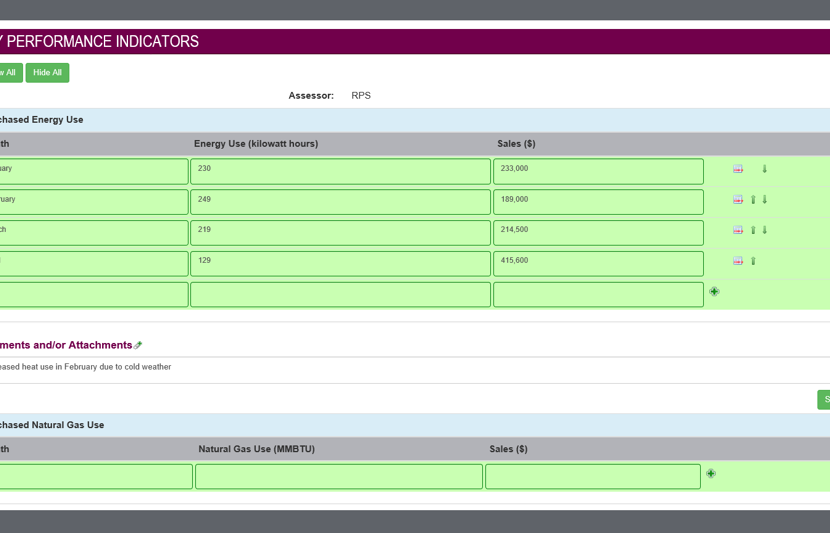The height and width of the screenshot is (533, 830).
Task: Move the February row up
Action: point(753,200)
